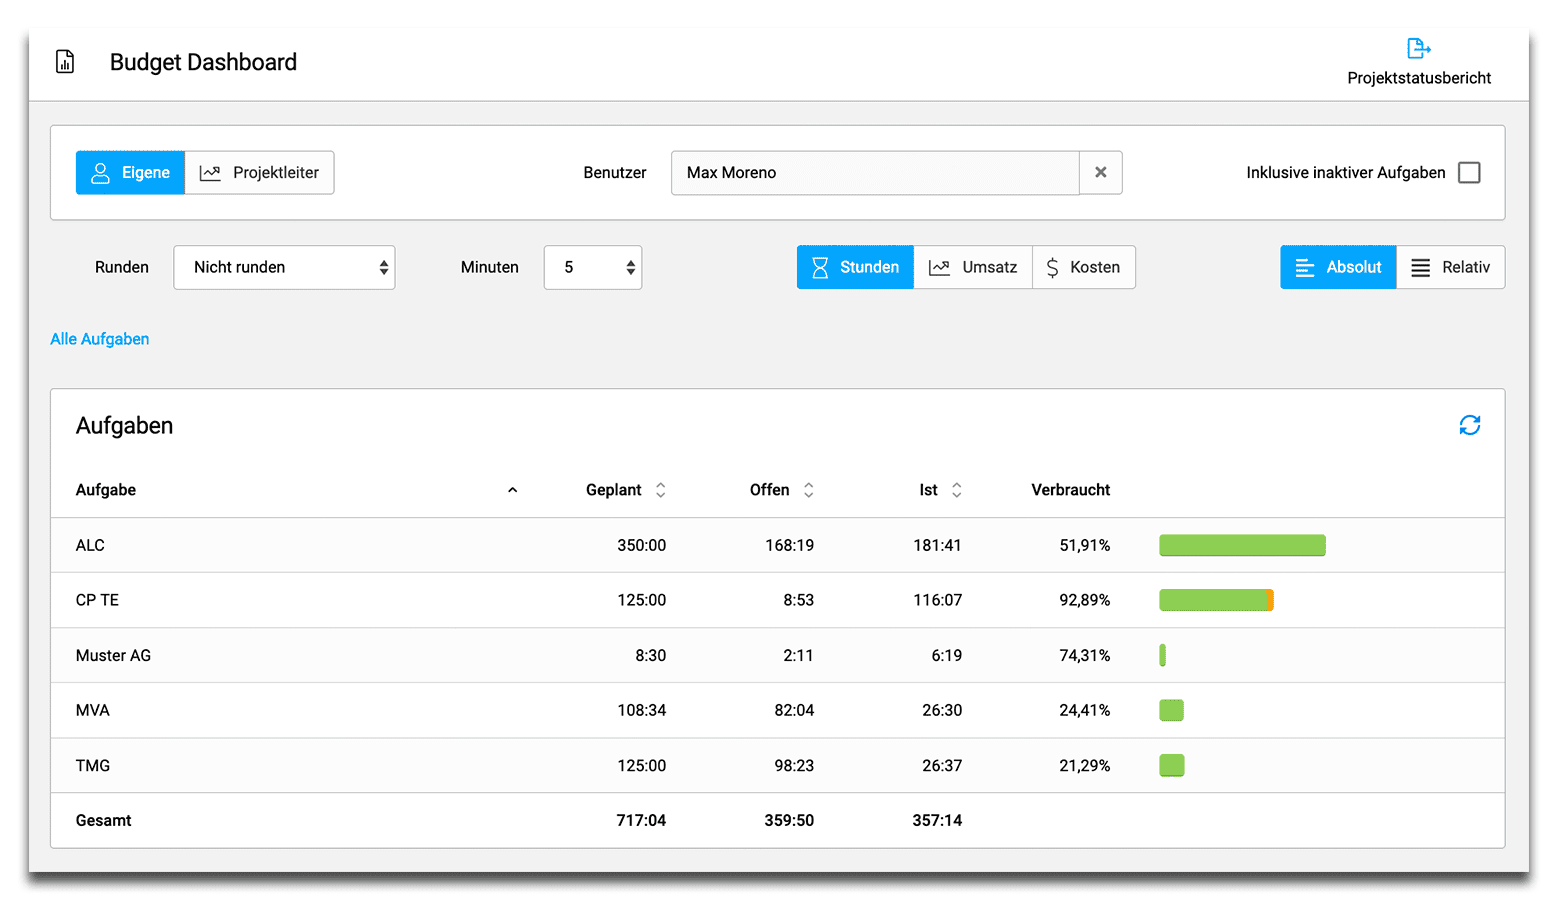Sort by Geplant column arrows
Image resolution: width=1560 pixels, height=900 pixels.
pos(660,490)
